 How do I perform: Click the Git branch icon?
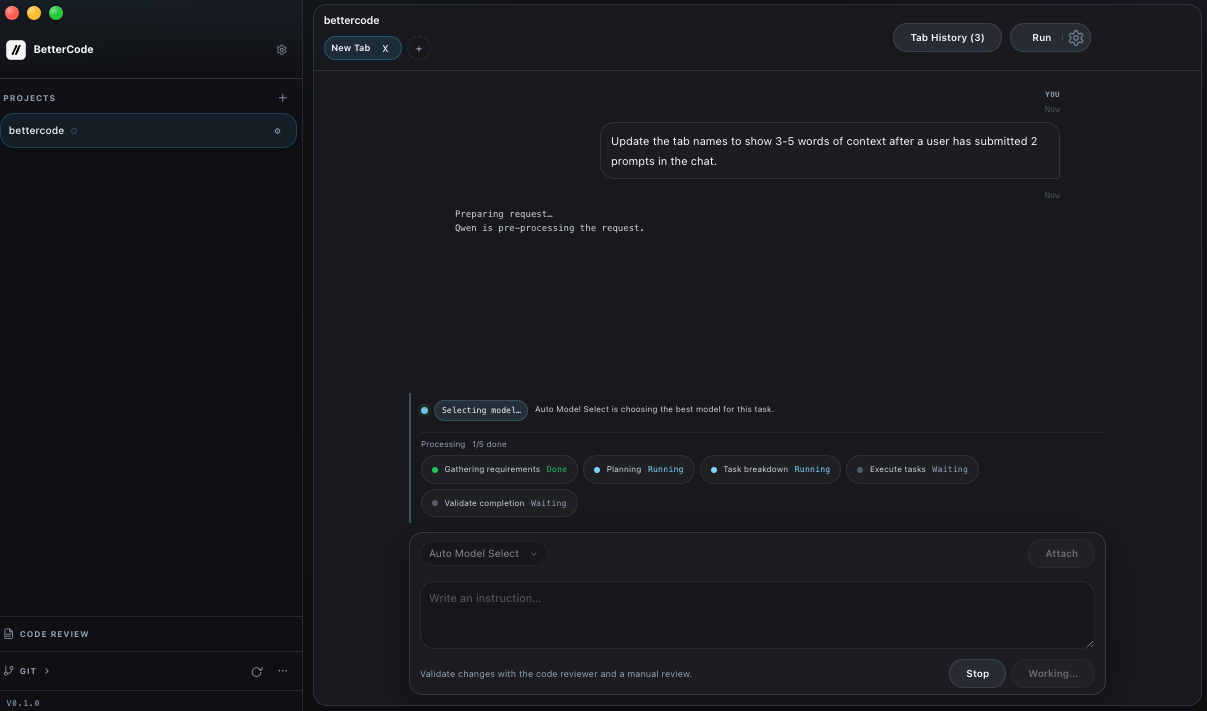(8, 670)
